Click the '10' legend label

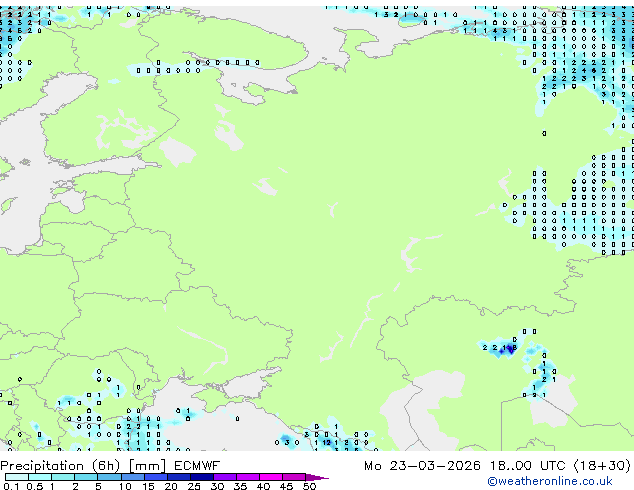(x=125, y=486)
